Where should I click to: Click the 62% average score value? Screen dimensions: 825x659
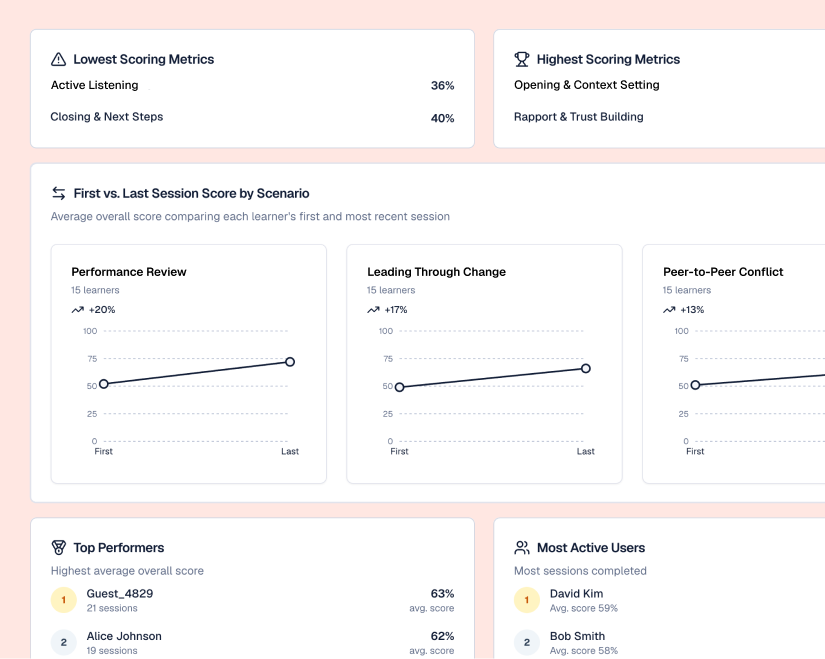[442, 636]
